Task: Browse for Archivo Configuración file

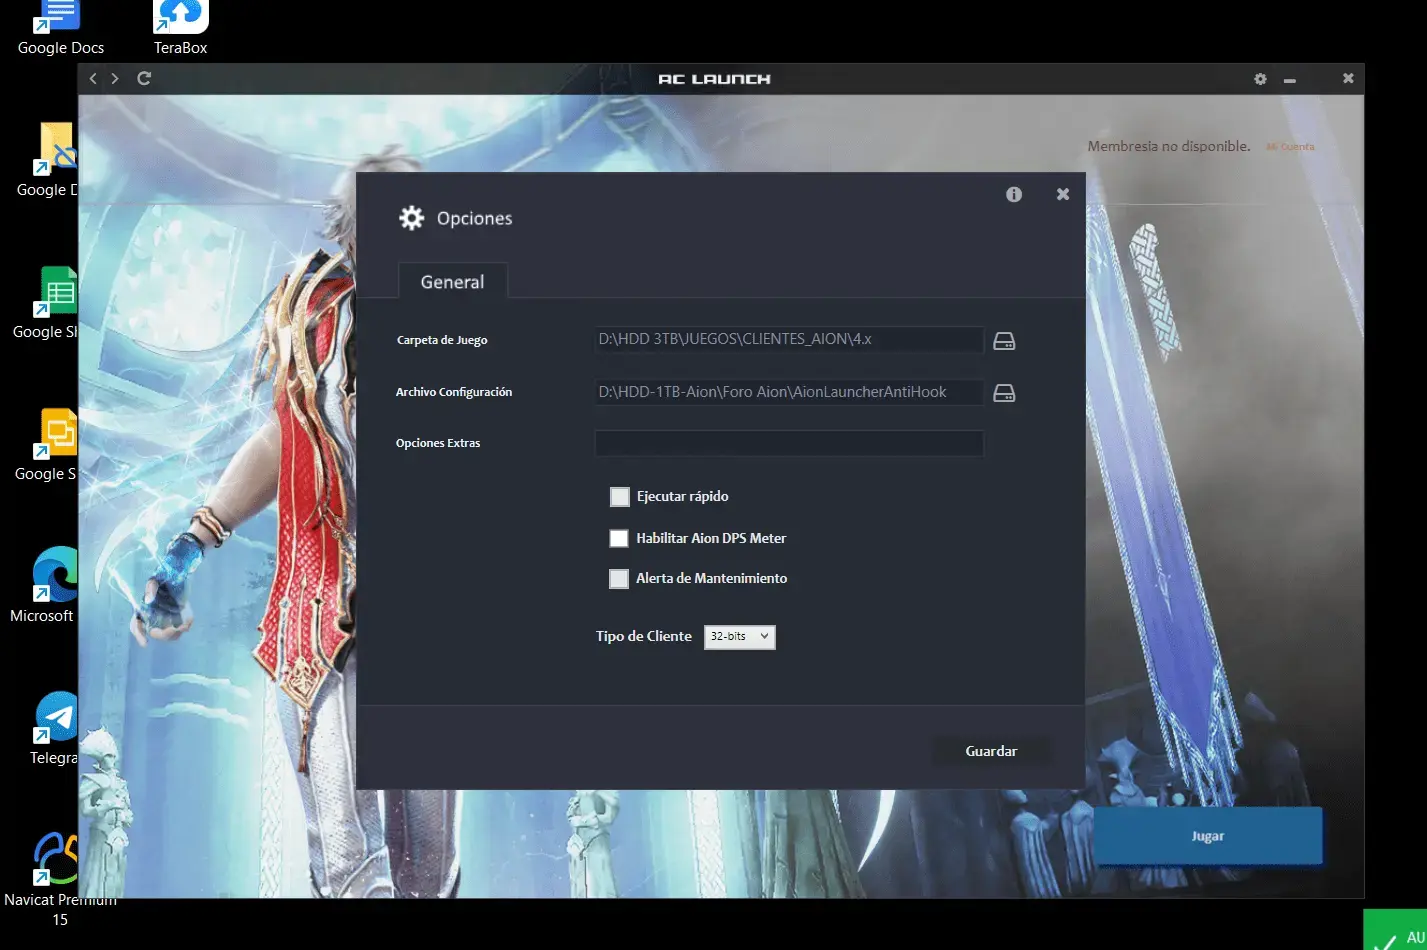Action: pos(1004,393)
